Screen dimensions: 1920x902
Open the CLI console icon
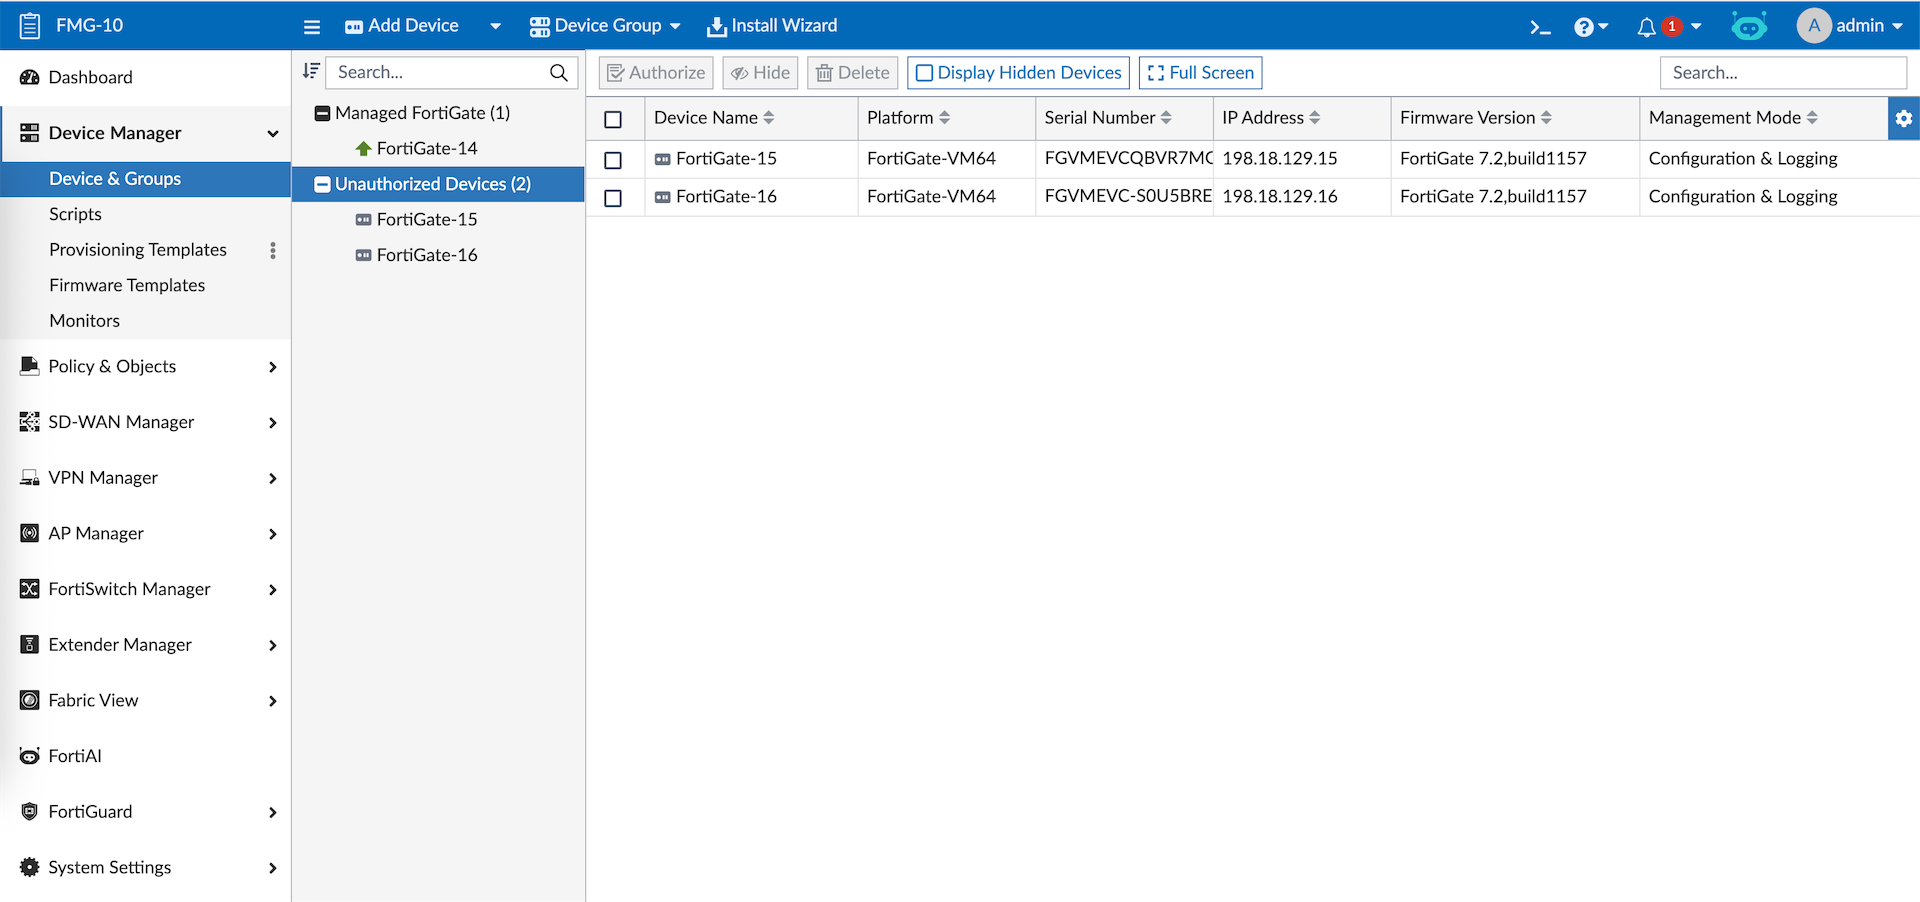pyautogui.click(x=1540, y=27)
